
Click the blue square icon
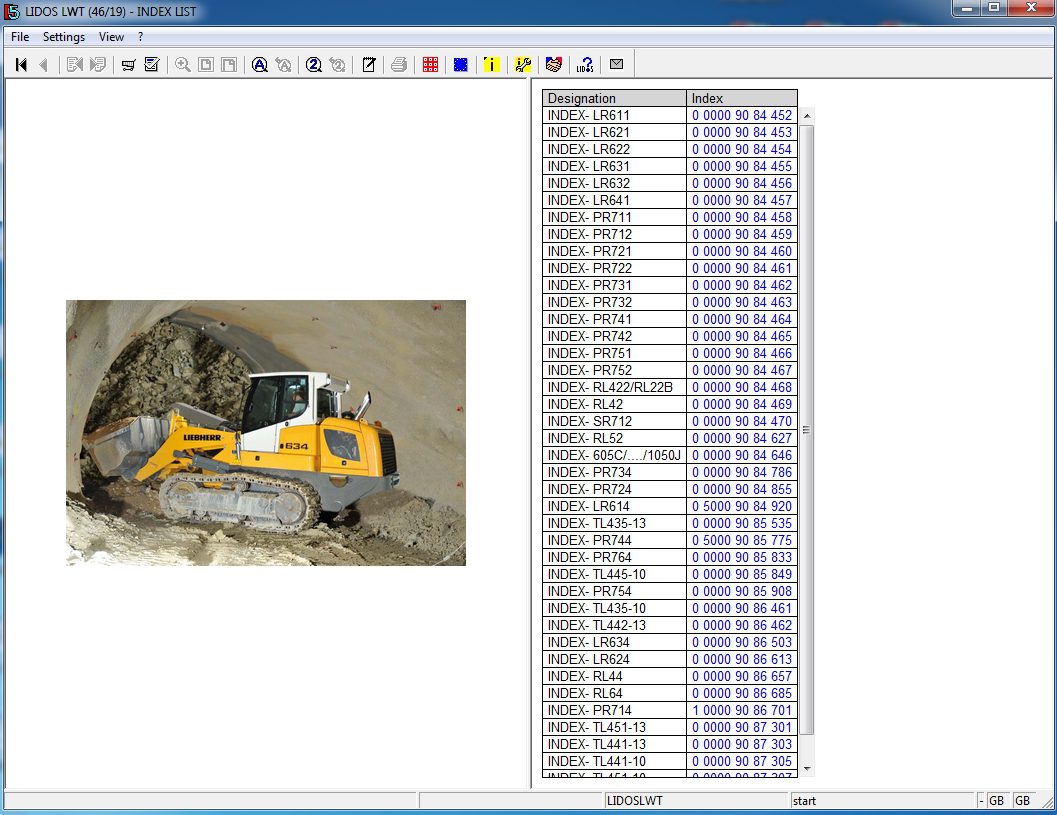click(460, 65)
